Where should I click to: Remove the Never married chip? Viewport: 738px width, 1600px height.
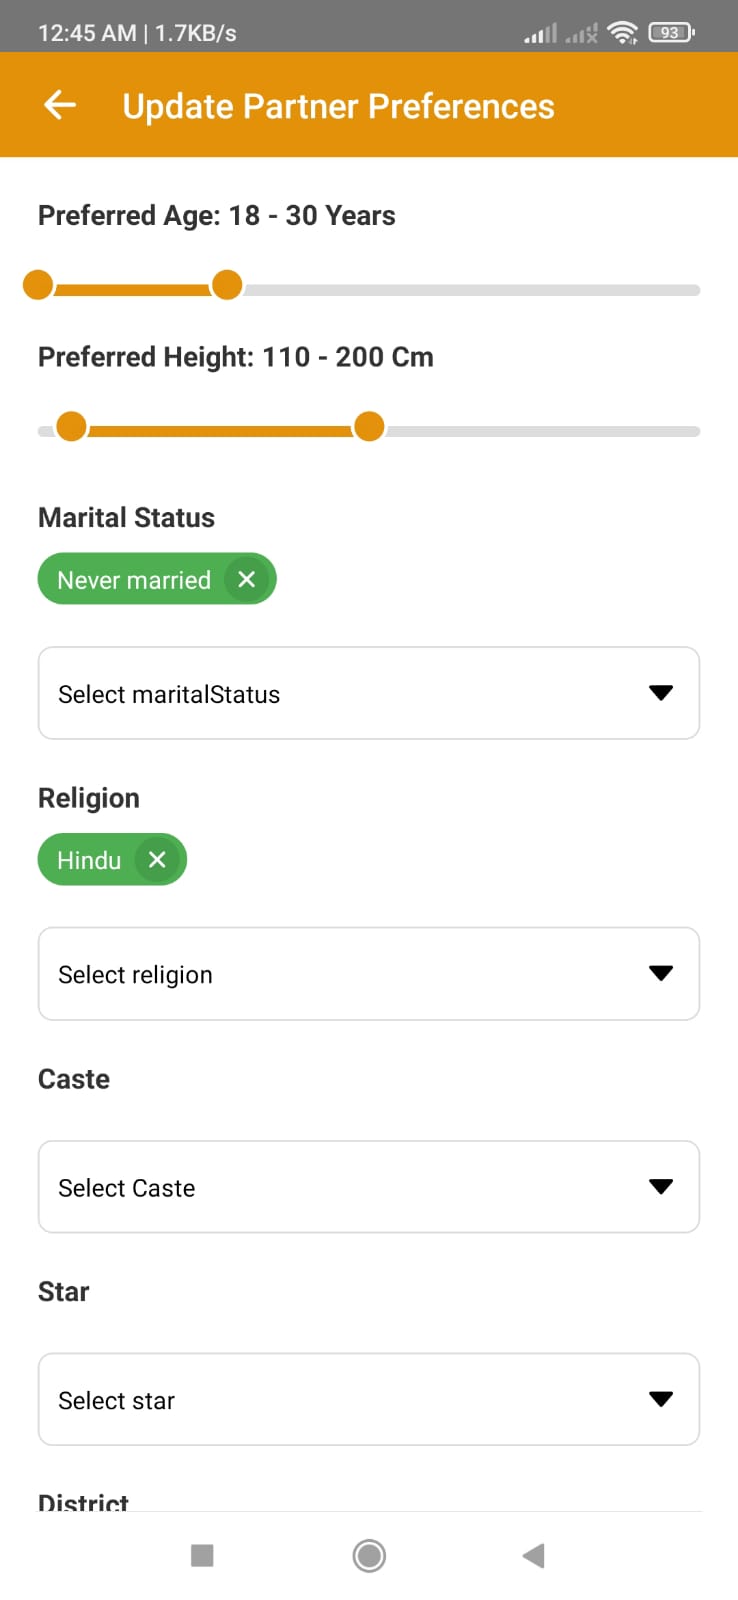pyautogui.click(x=247, y=579)
